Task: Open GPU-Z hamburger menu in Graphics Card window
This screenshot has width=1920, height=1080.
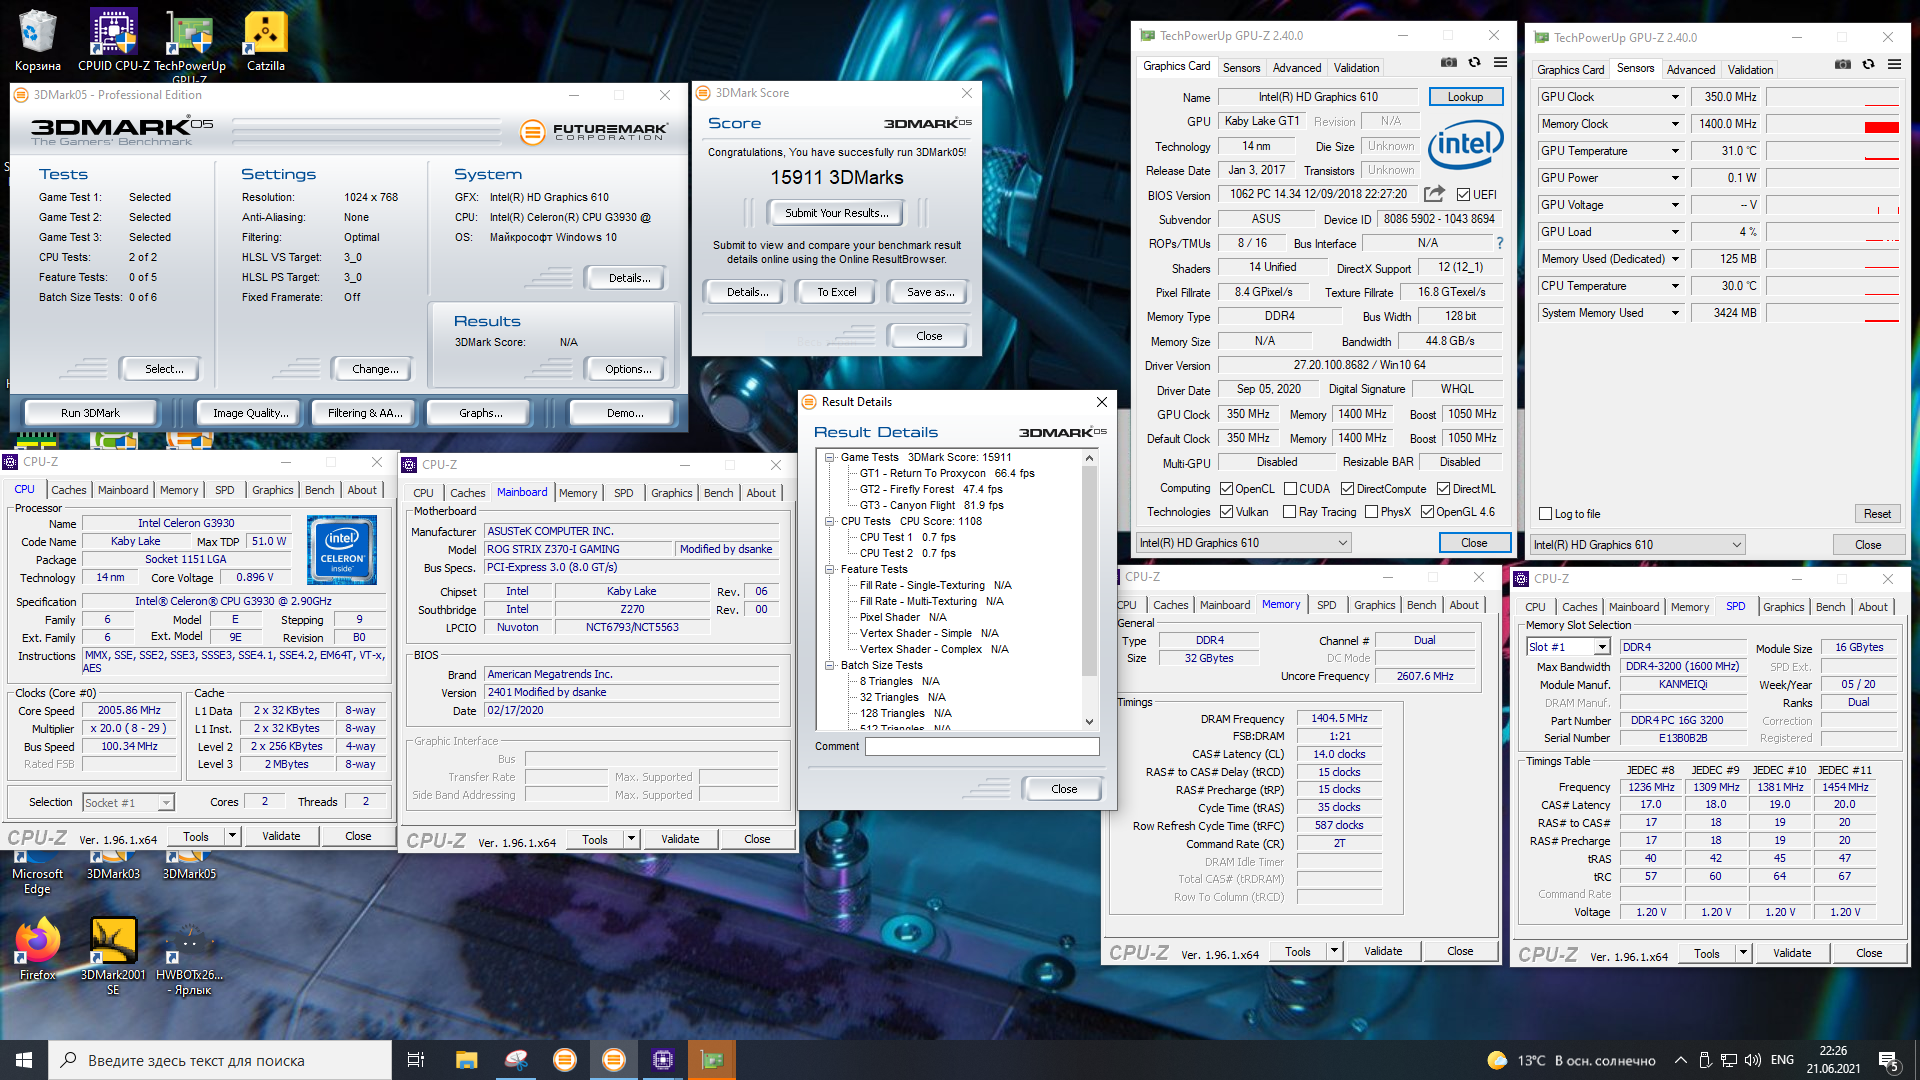Action: tap(1500, 62)
